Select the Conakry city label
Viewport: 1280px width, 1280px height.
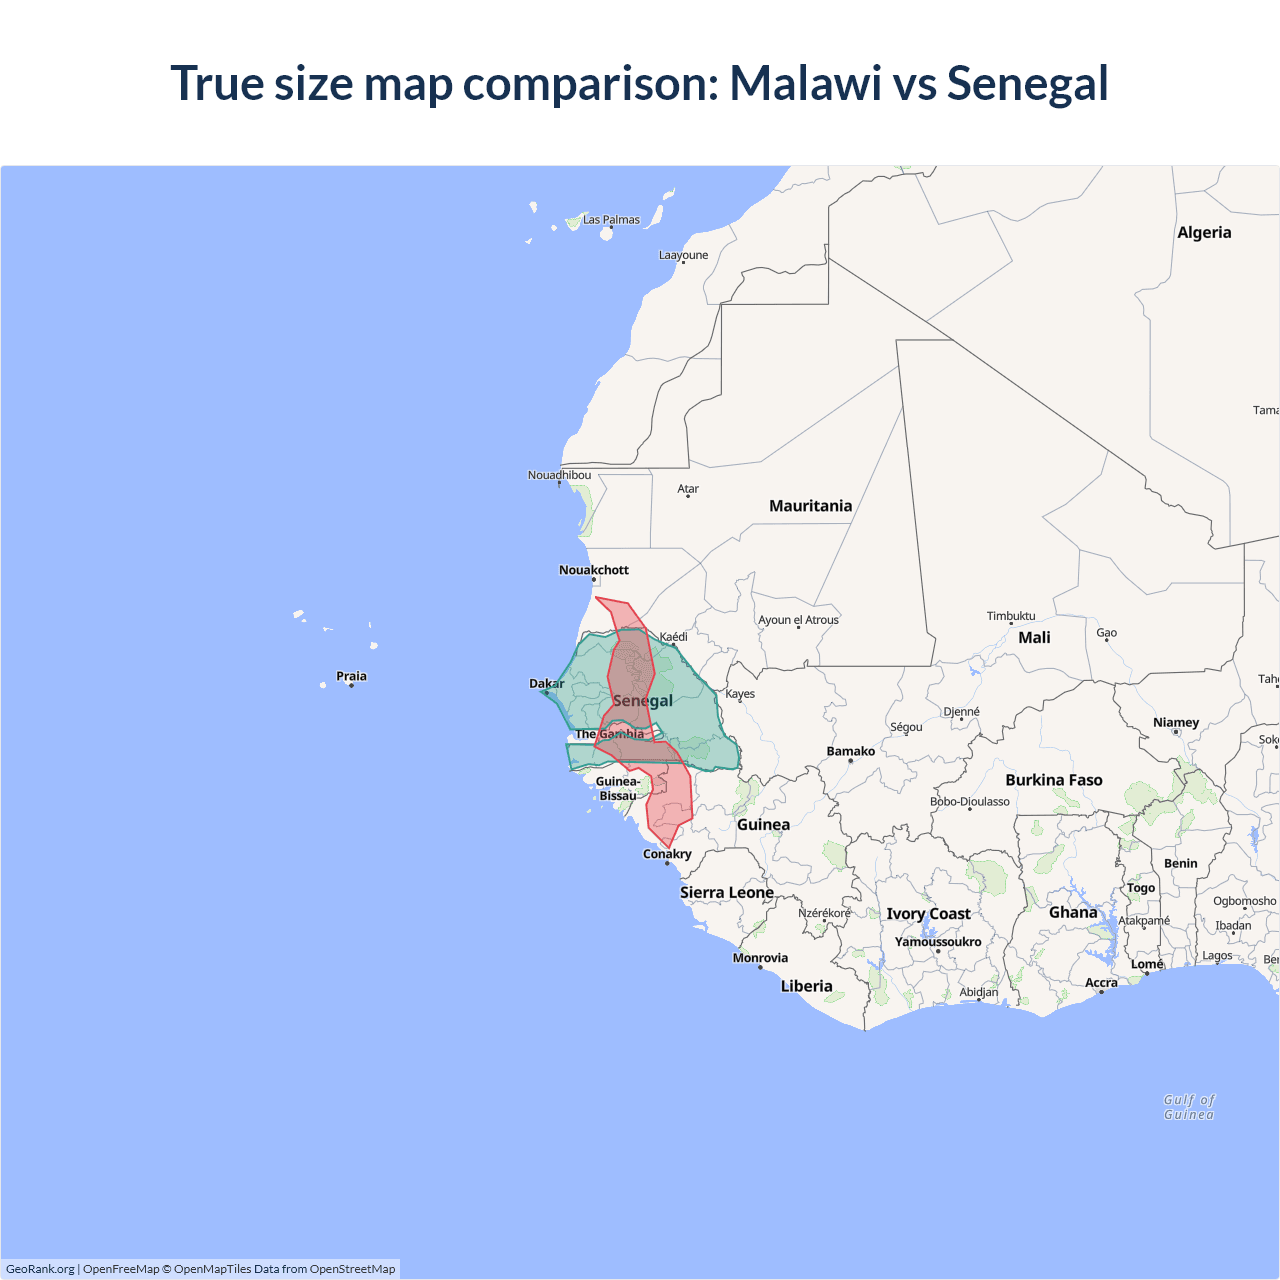[667, 854]
